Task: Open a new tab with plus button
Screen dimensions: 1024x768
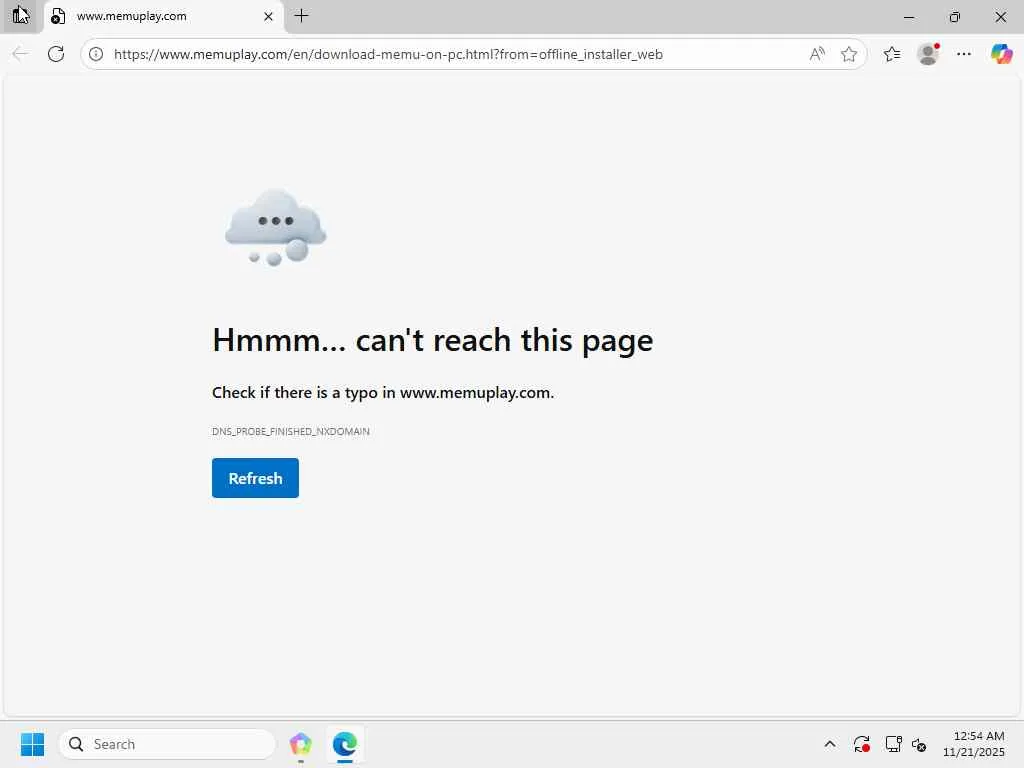Action: point(301,16)
